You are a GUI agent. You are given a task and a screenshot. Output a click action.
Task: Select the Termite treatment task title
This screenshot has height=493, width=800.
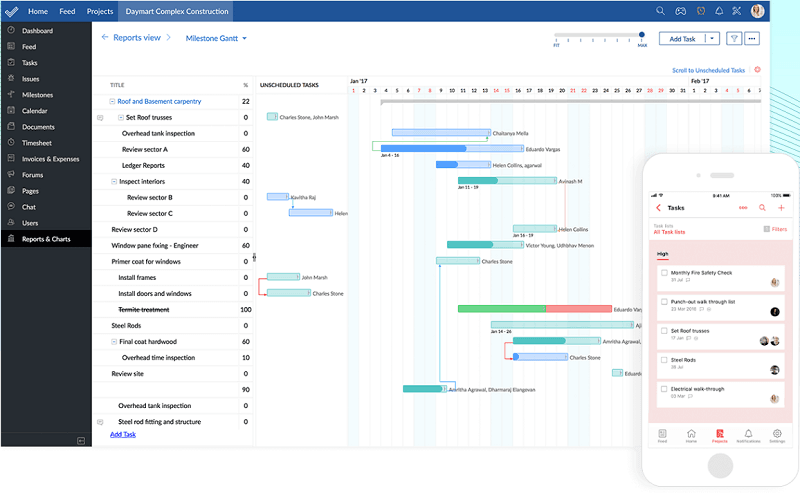[144, 310]
